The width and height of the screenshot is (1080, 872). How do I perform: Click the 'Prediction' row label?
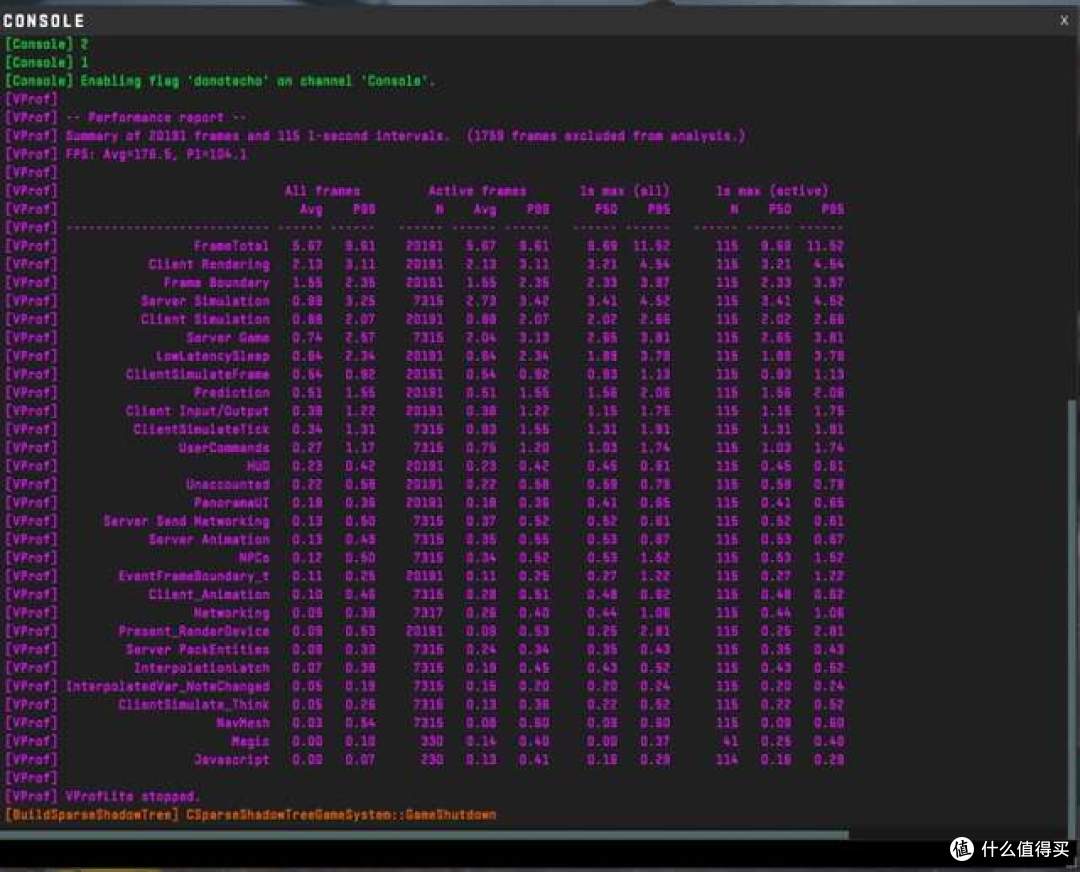tap(231, 393)
